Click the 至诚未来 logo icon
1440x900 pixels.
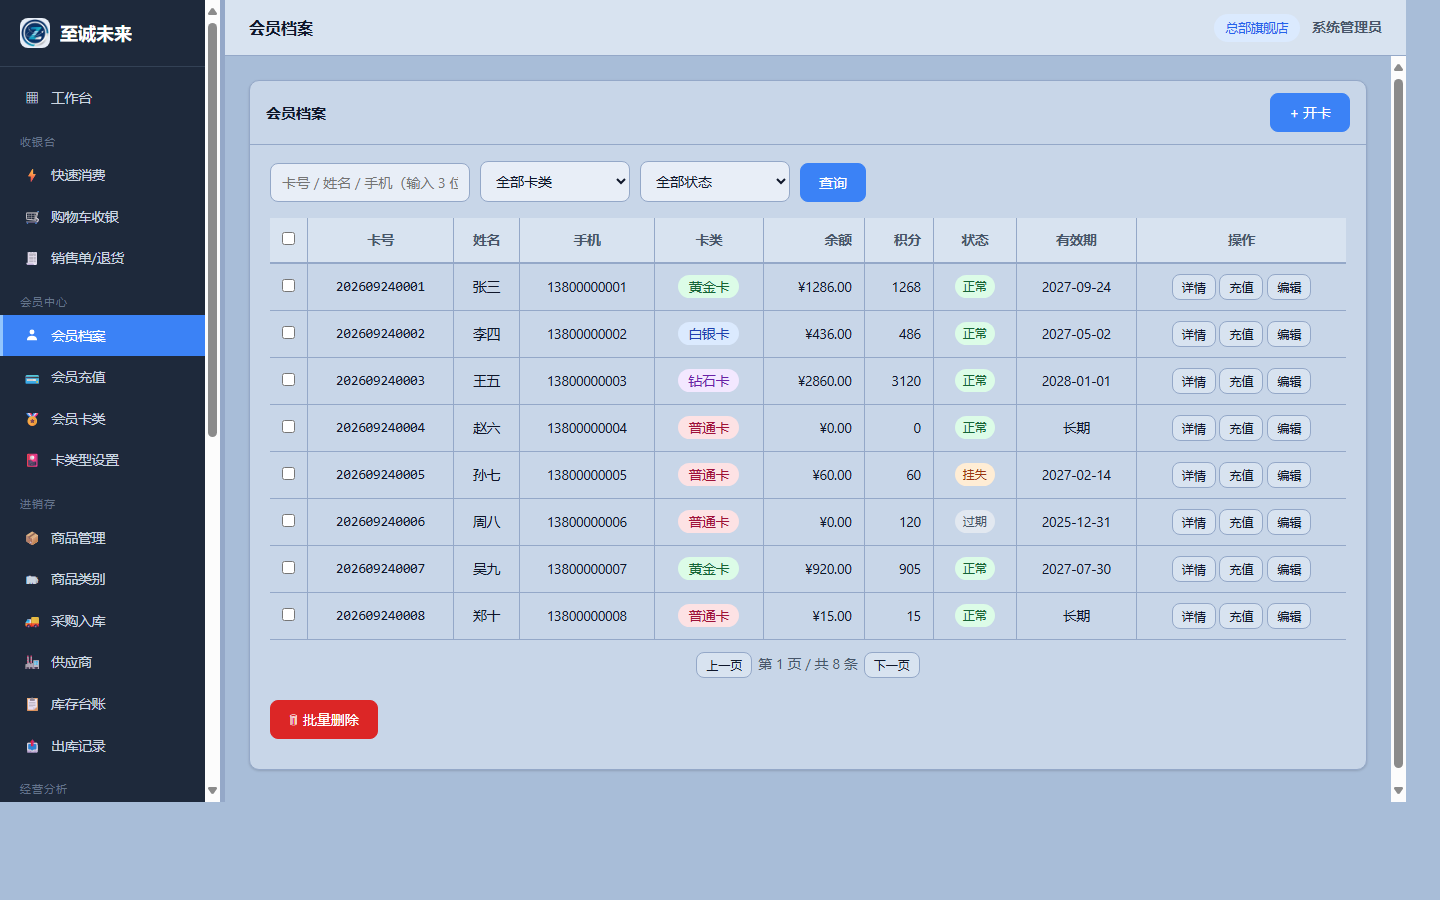coord(35,33)
